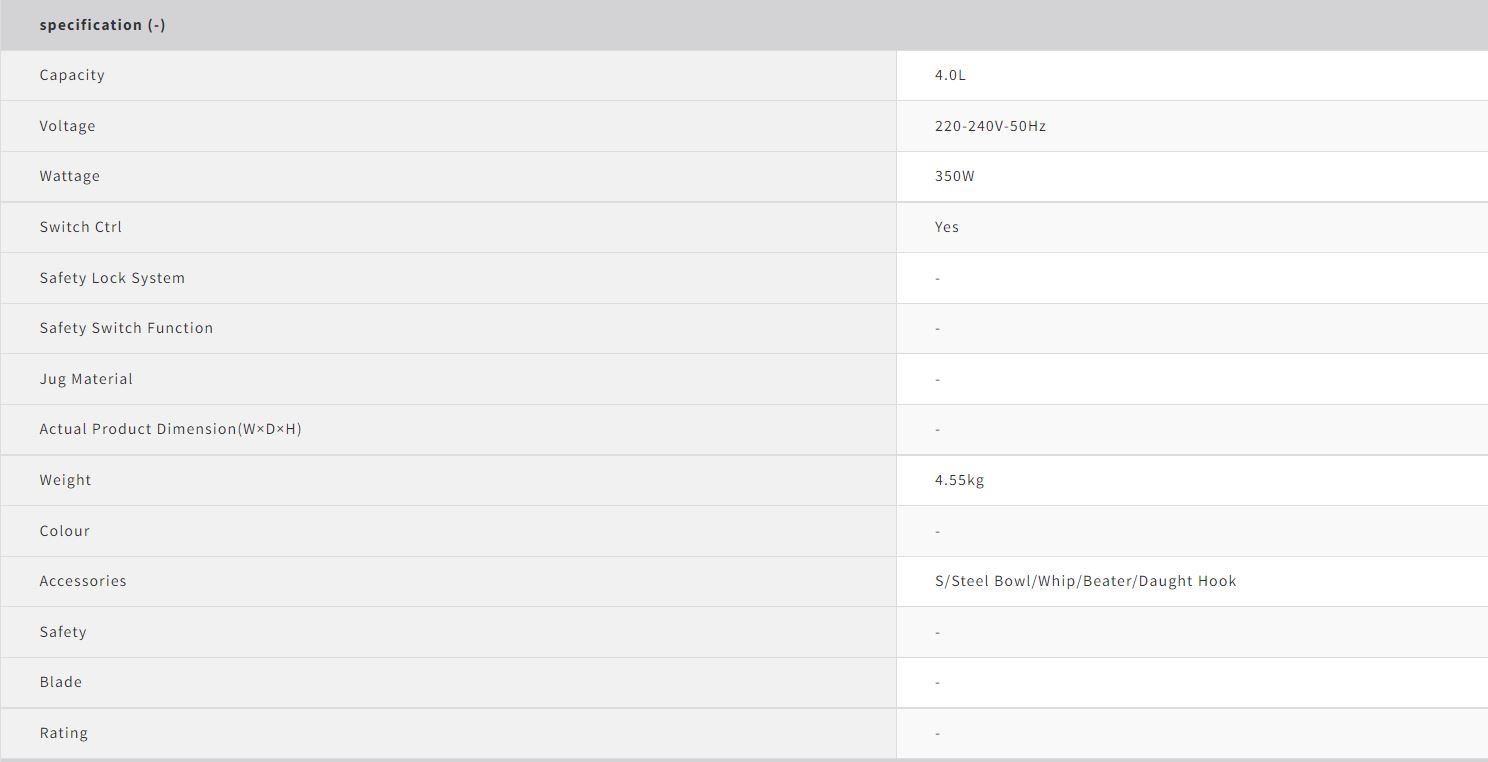Click the Capacity row label
The image size is (1488, 762).
[x=72, y=75]
